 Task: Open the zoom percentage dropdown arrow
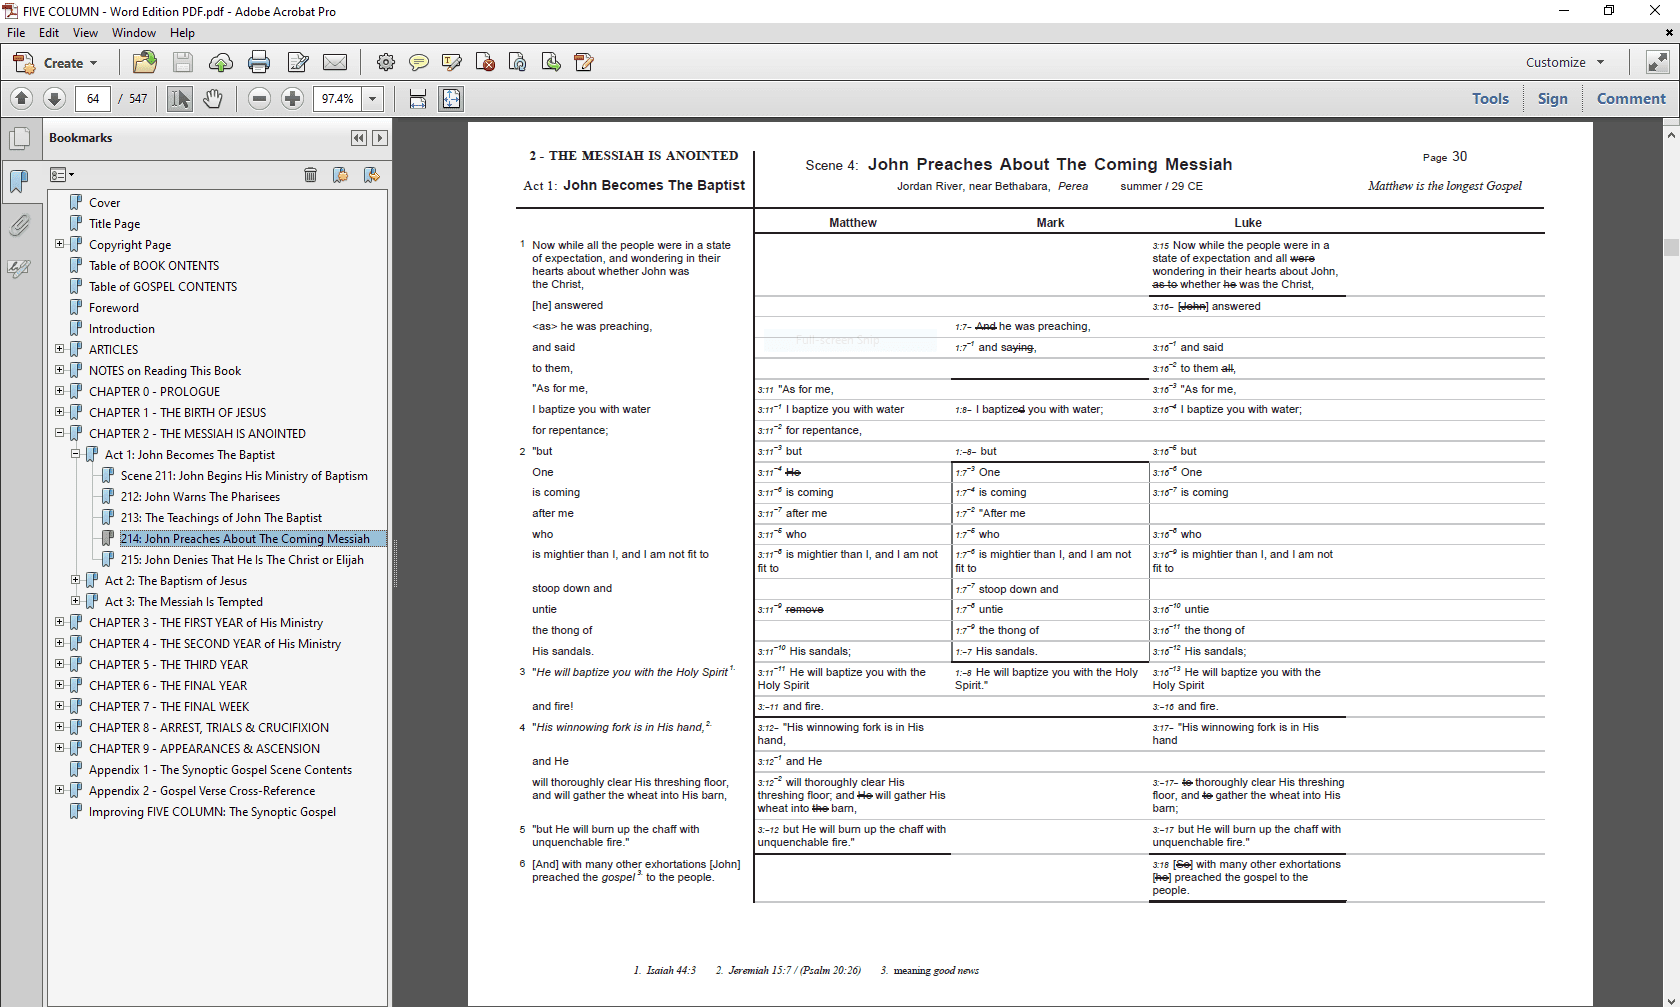click(373, 98)
